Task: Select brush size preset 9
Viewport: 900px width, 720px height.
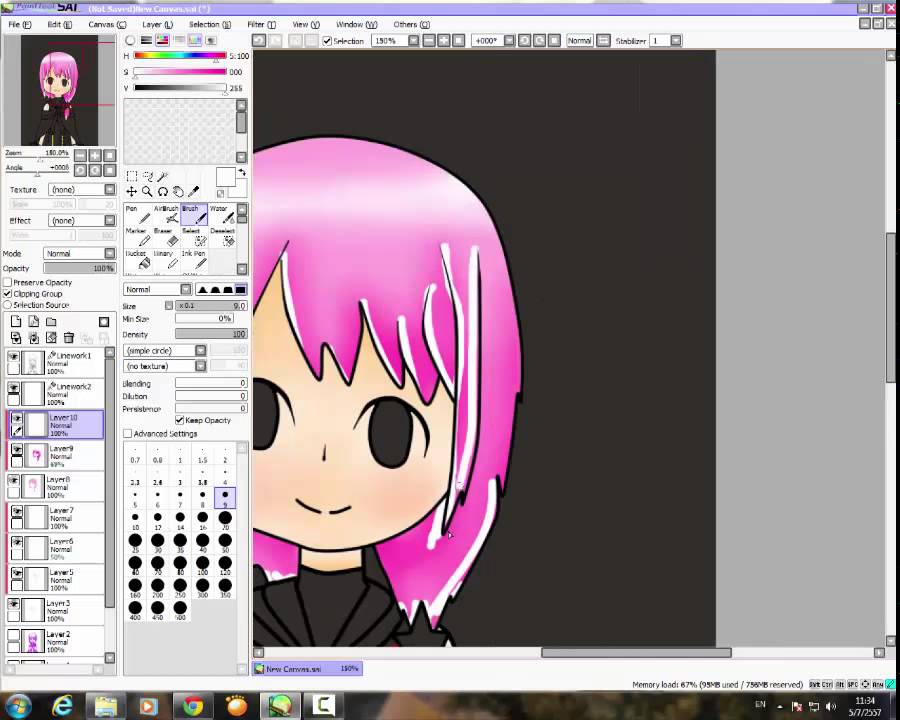Action: click(x=225, y=498)
